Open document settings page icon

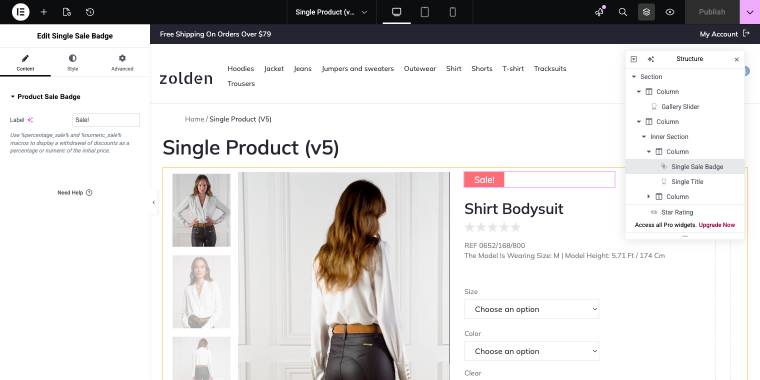(x=67, y=12)
